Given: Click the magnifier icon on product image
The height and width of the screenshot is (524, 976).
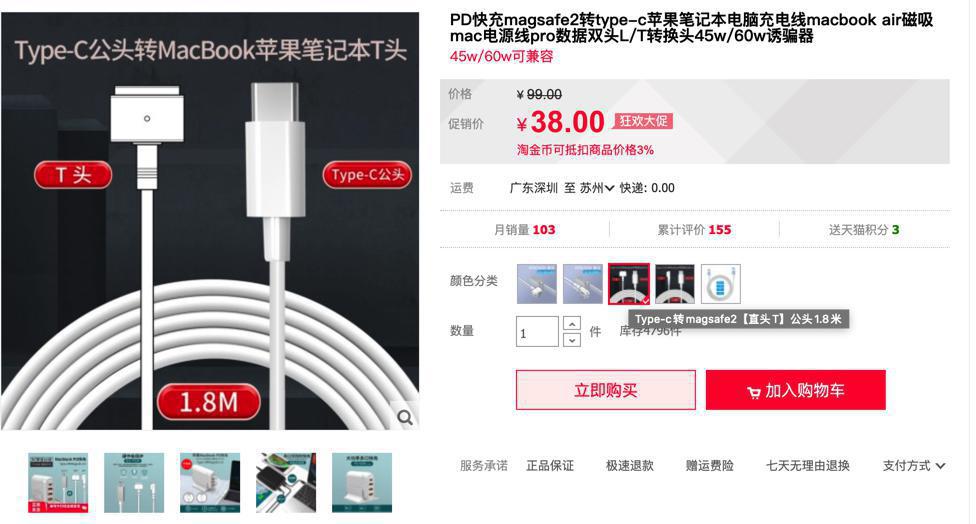Looking at the screenshot, I should (405, 418).
